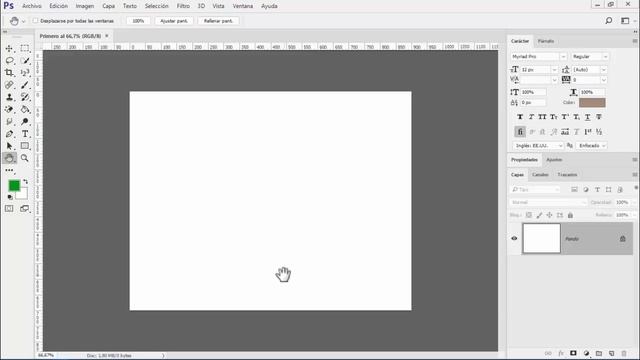The image size is (640, 360).
Task: Select the Eraser tool
Action: click(9, 109)
